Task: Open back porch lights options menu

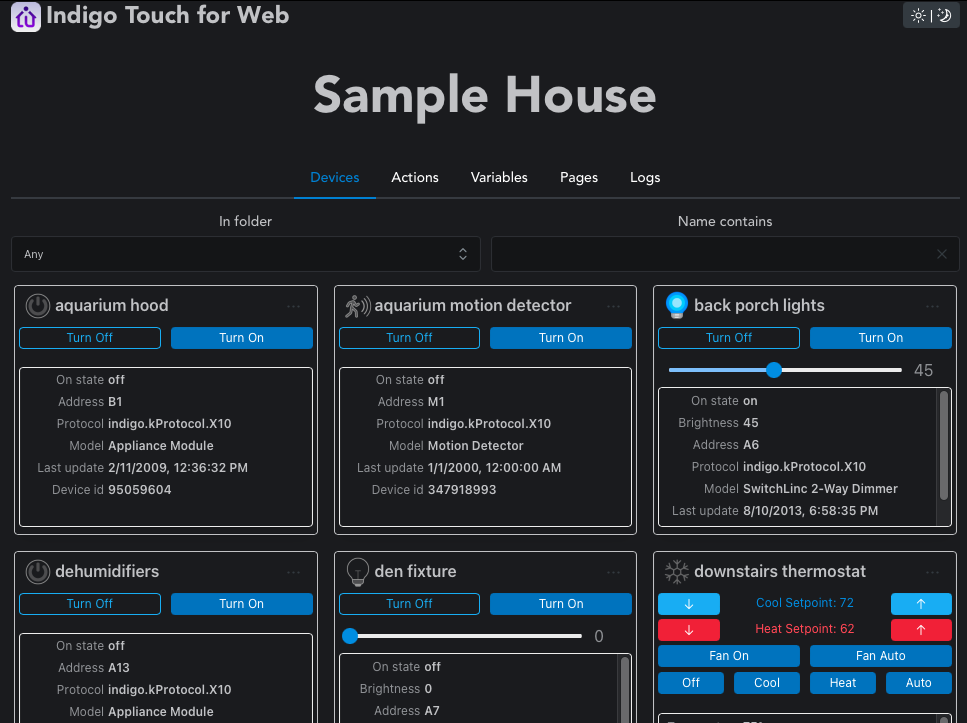Action: (x=932, y=307)
